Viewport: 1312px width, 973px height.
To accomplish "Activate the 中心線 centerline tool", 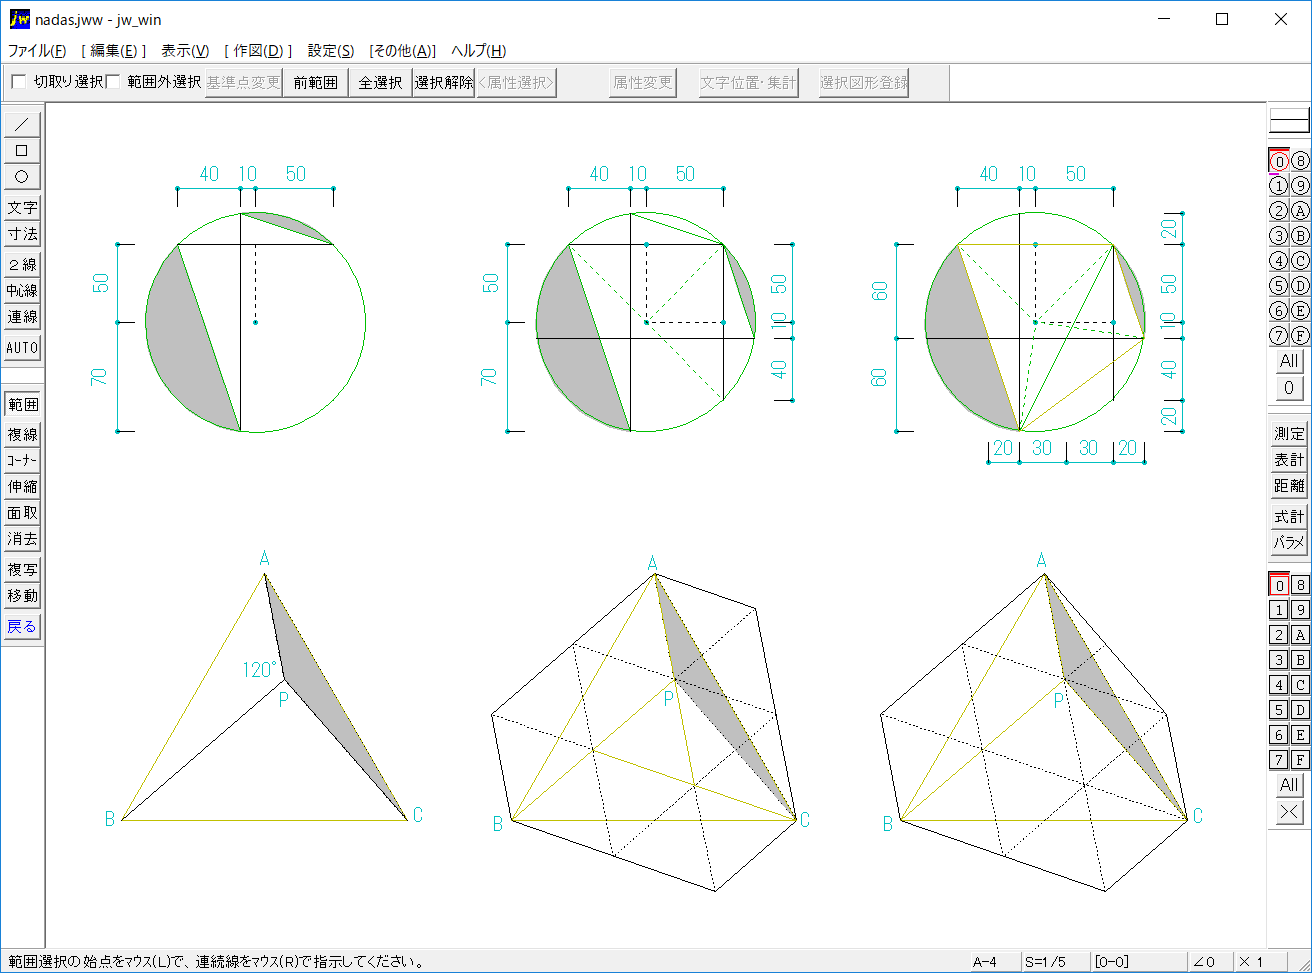I will [x=22, y=291].
